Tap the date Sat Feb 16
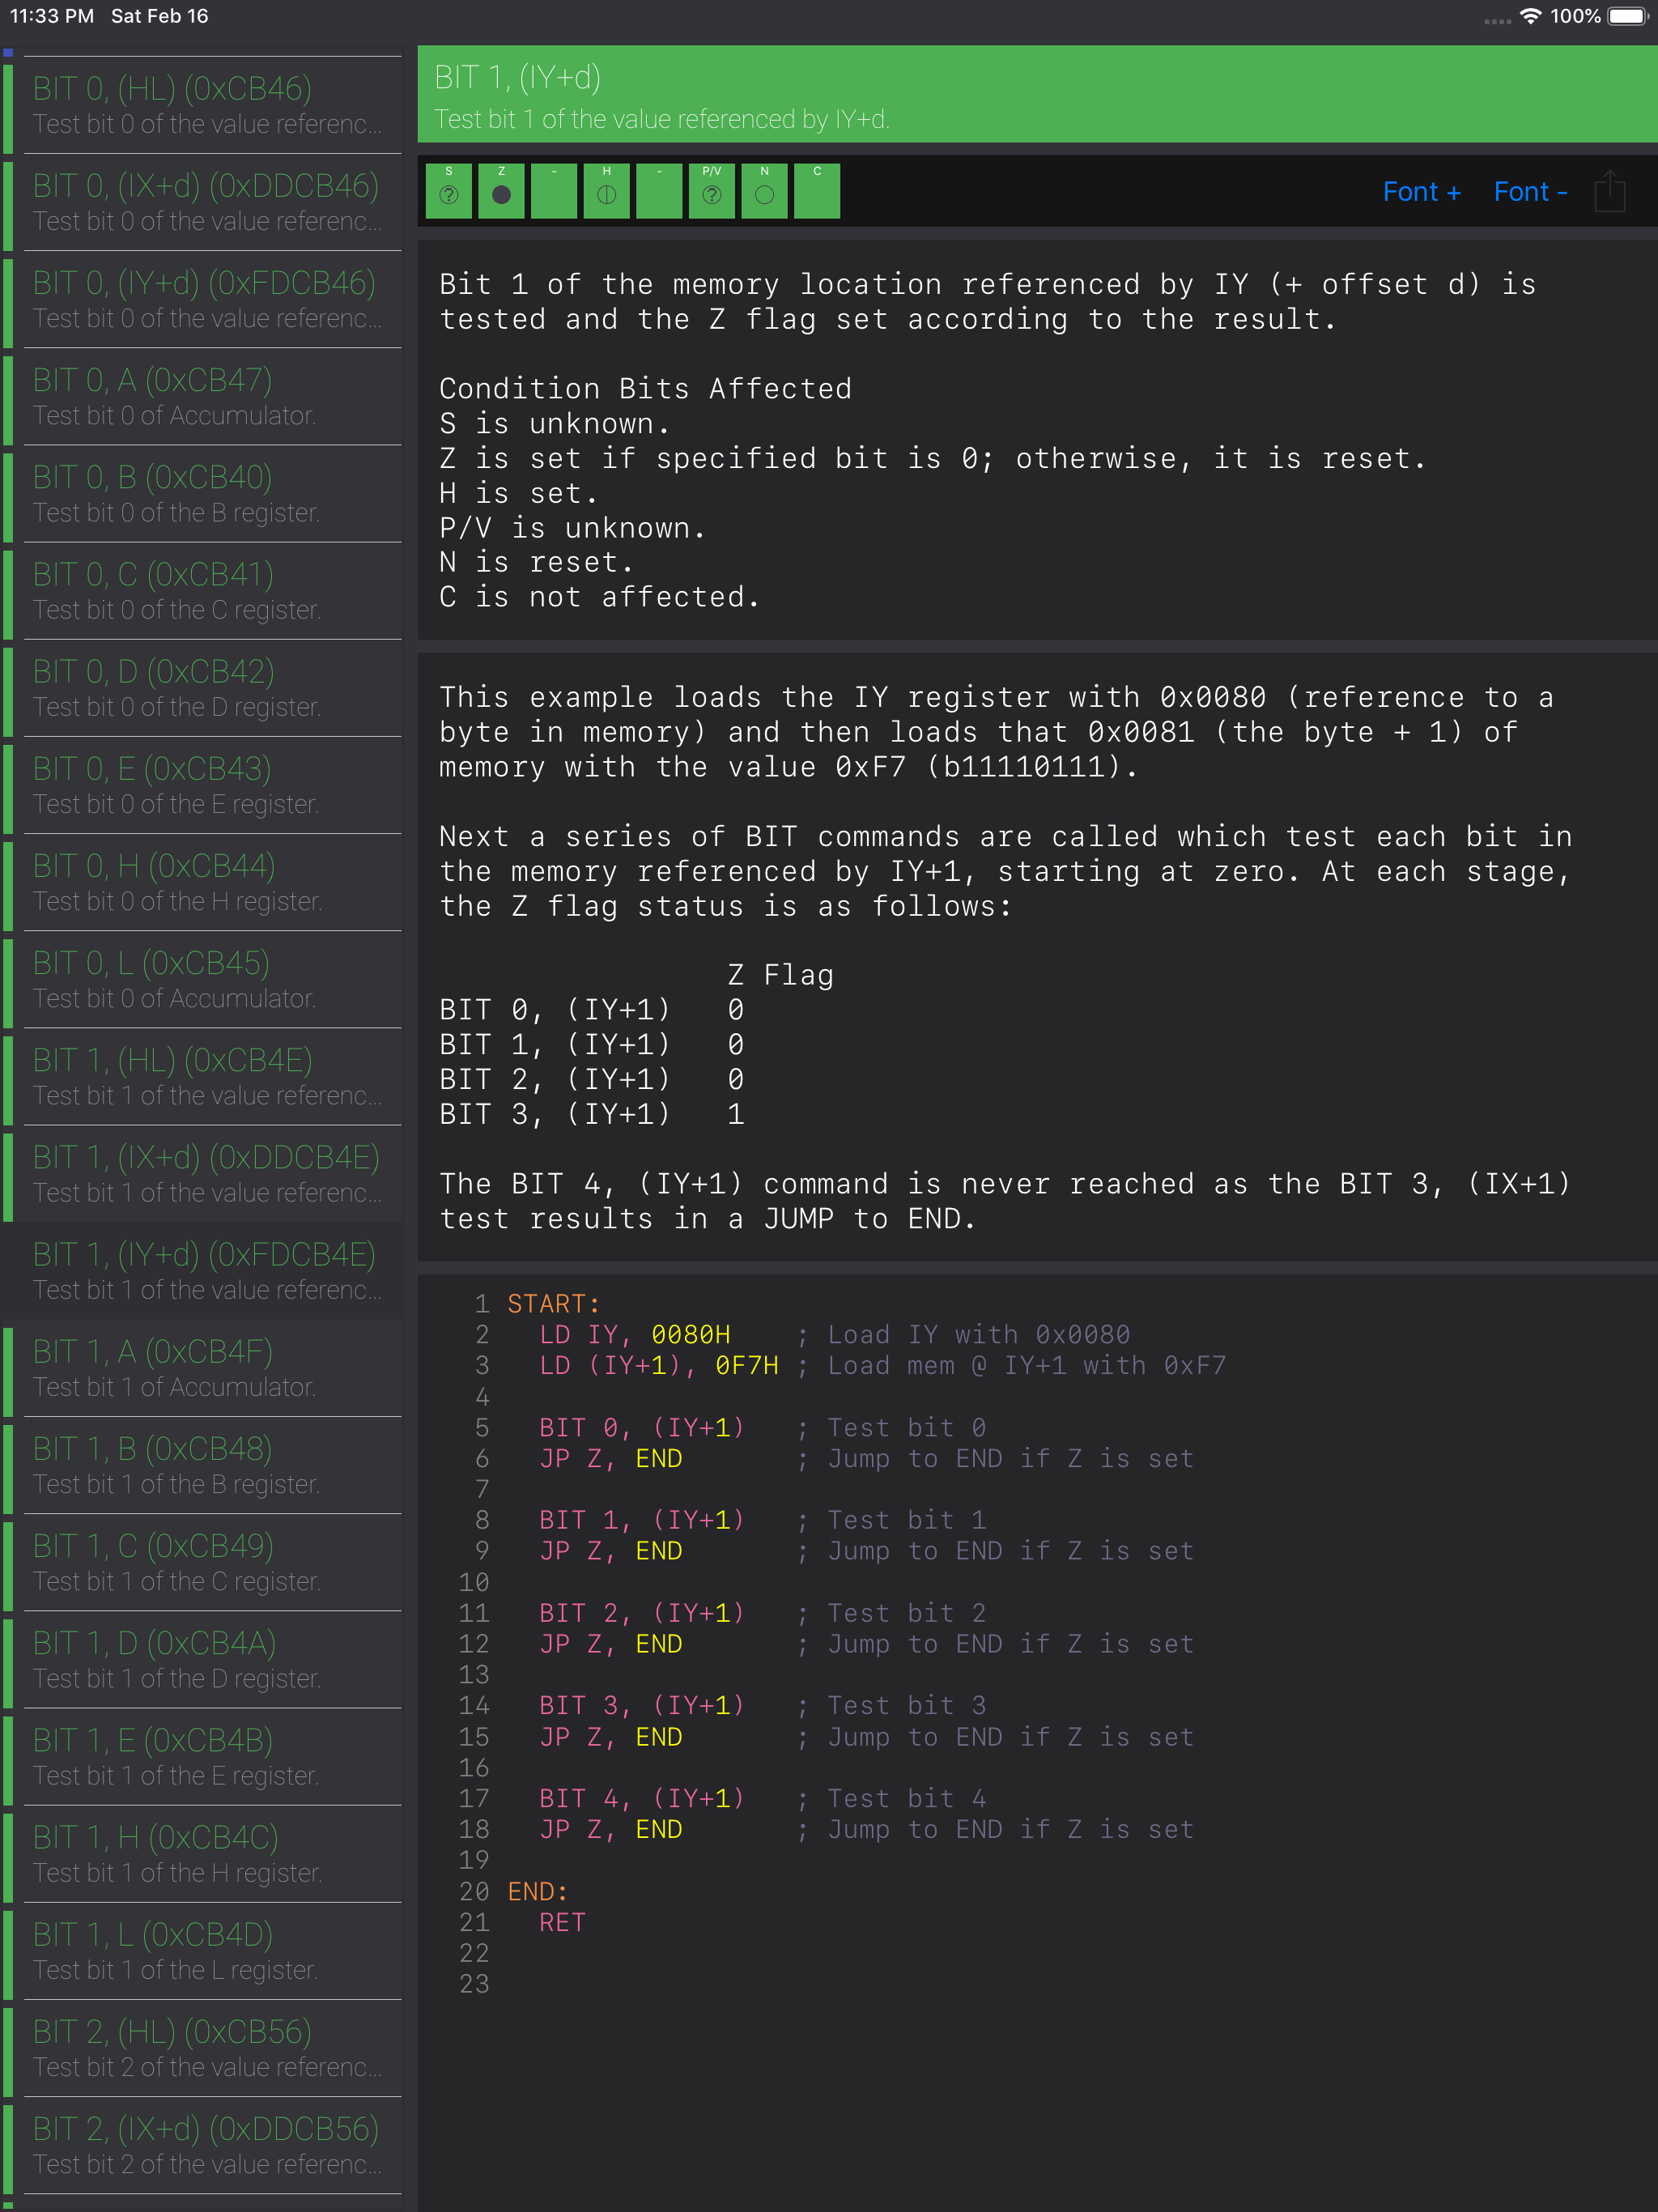This screenshot has height=2212, width=1658. click(160, 16)
